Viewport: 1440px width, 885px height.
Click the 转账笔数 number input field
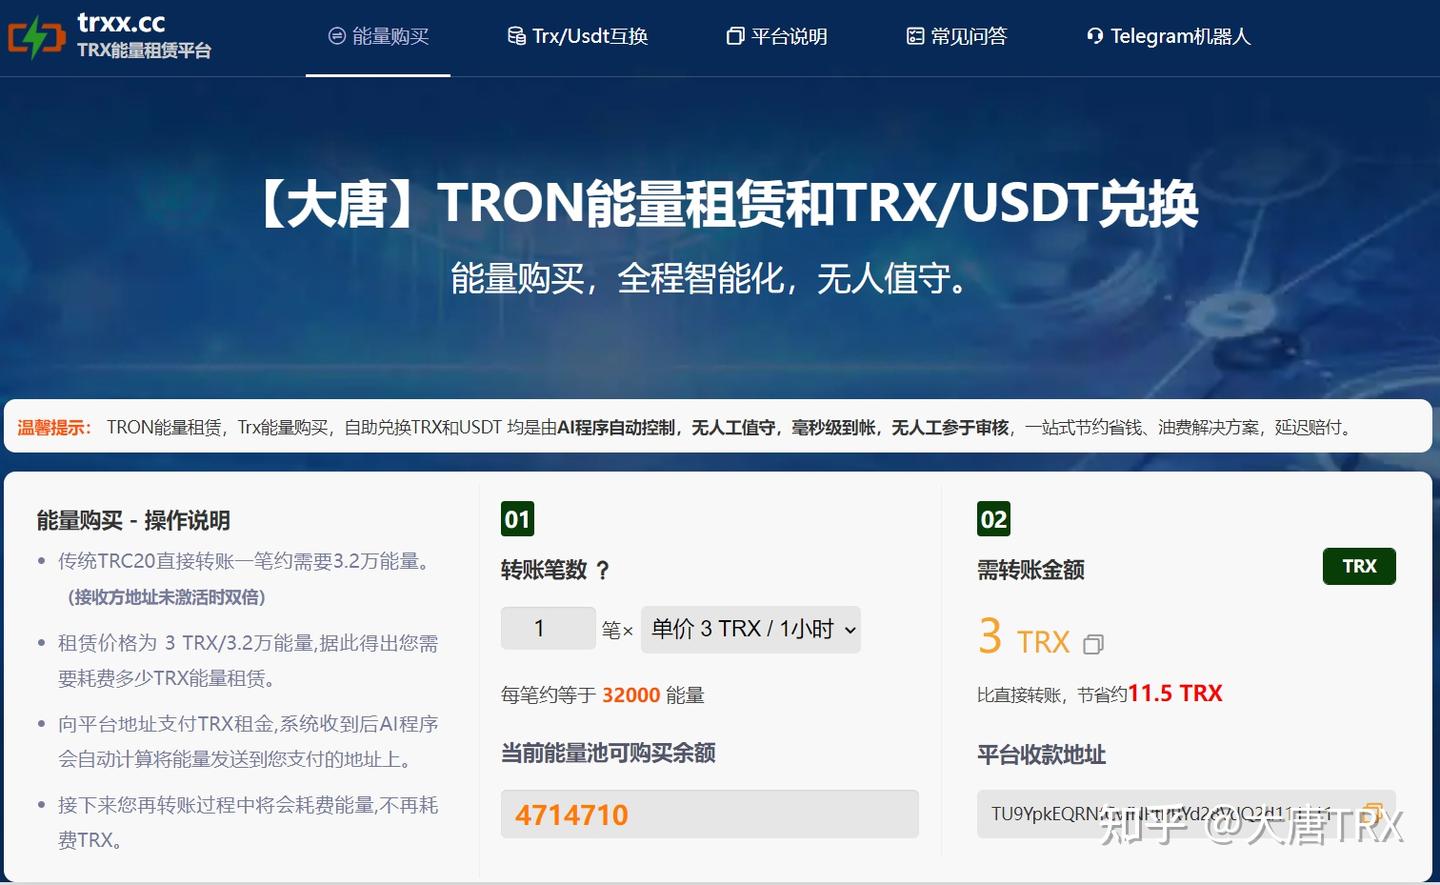548,628
